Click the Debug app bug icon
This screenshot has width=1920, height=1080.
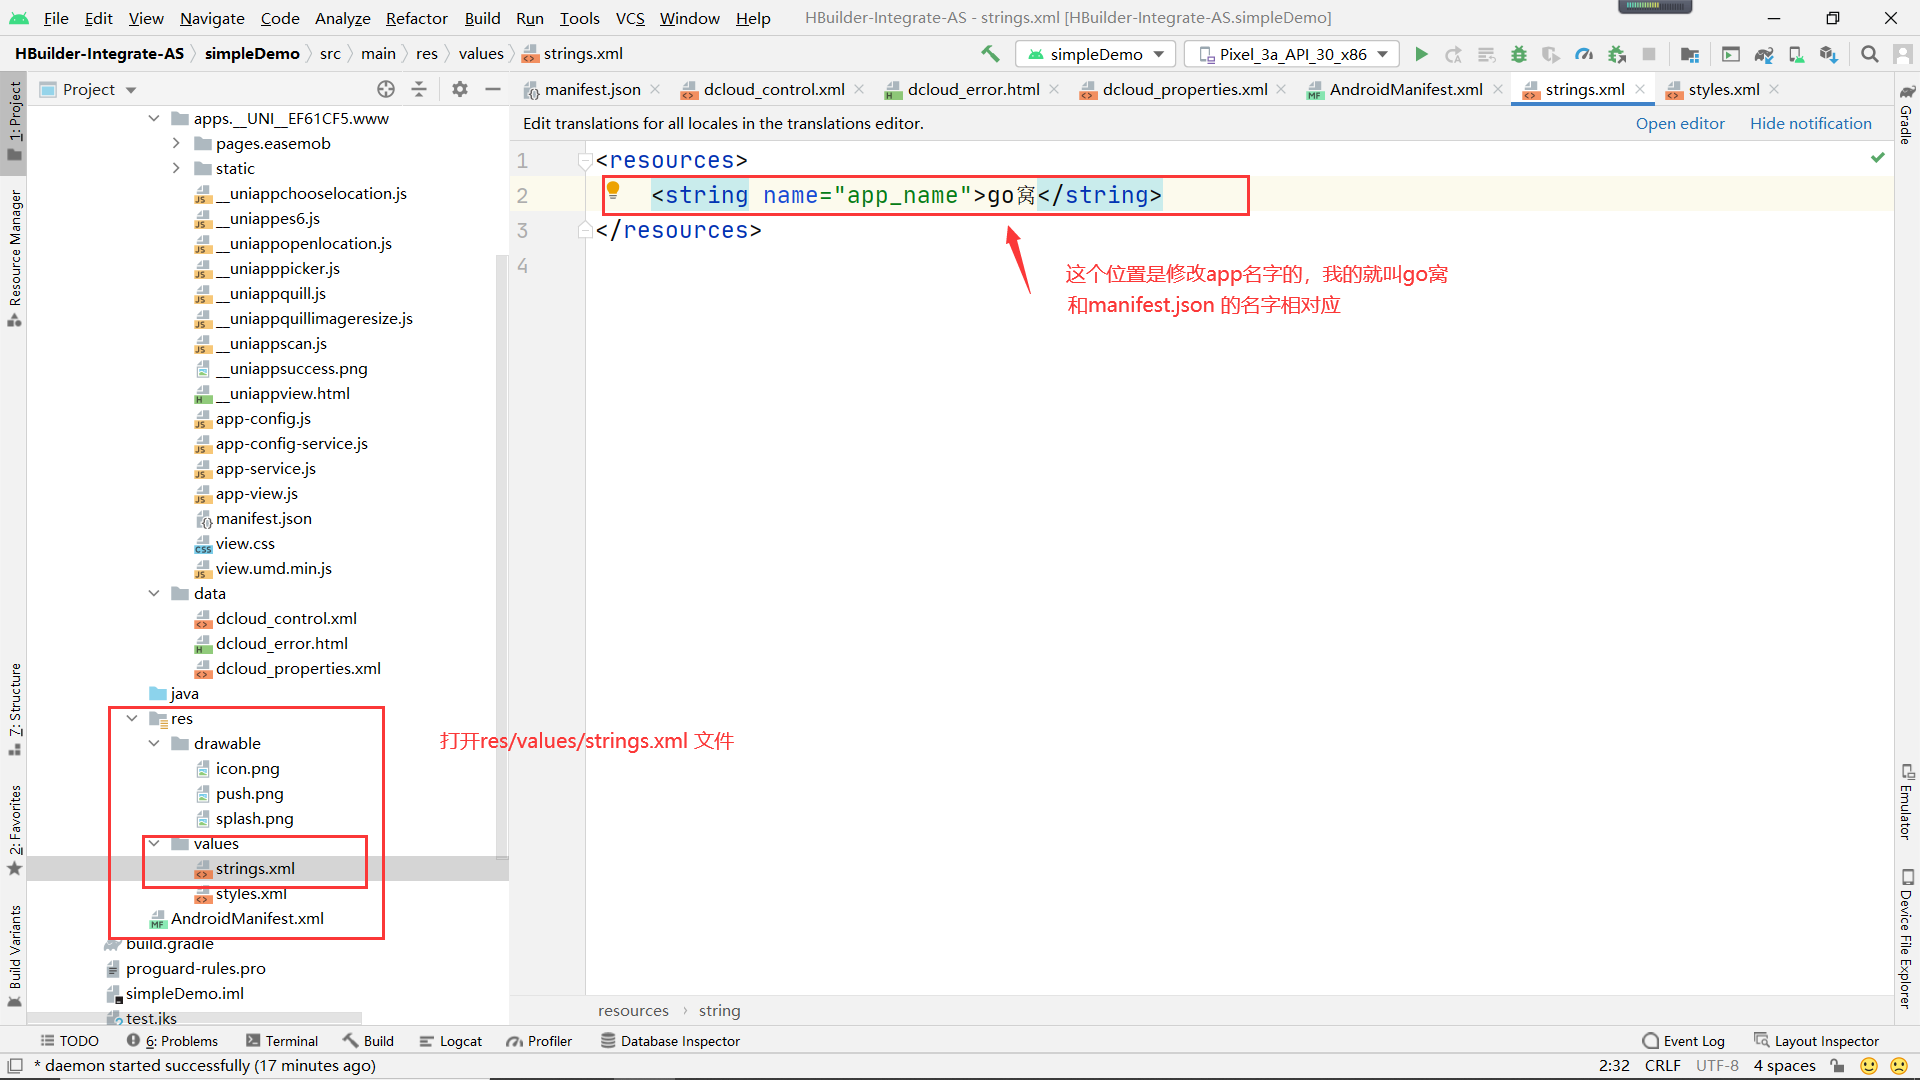point(1518,54)
